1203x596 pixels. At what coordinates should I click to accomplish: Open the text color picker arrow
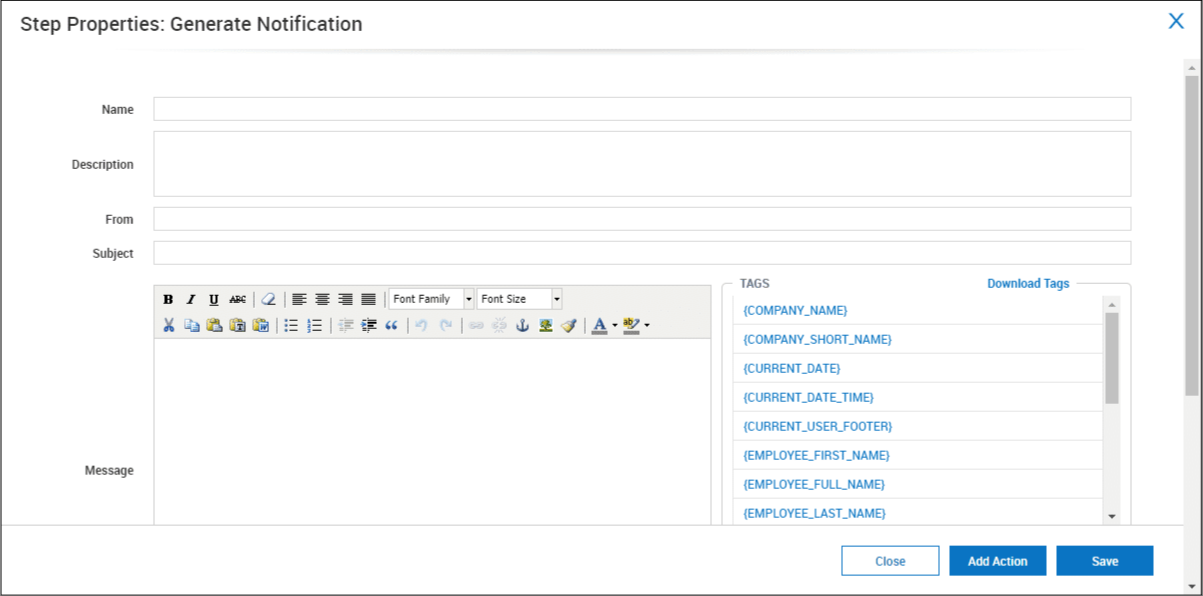click(x=614, y=325)
